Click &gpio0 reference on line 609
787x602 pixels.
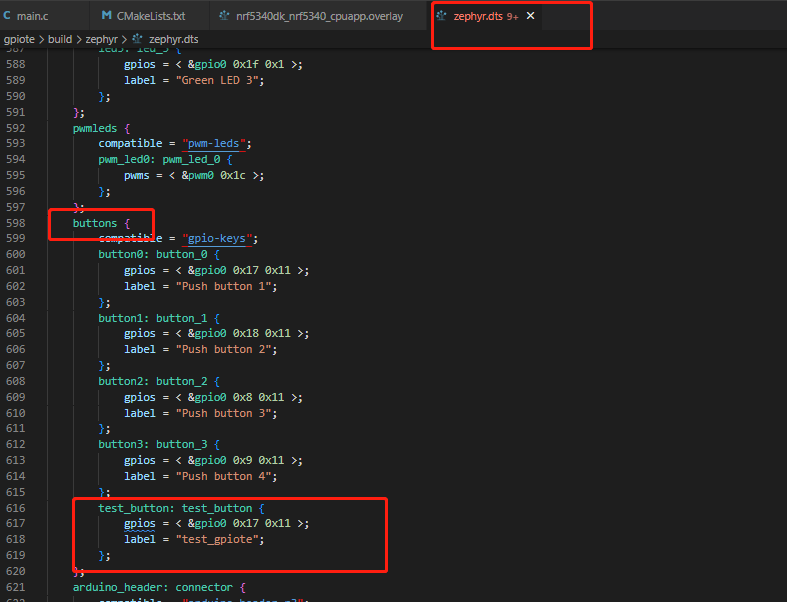point(207,397)
